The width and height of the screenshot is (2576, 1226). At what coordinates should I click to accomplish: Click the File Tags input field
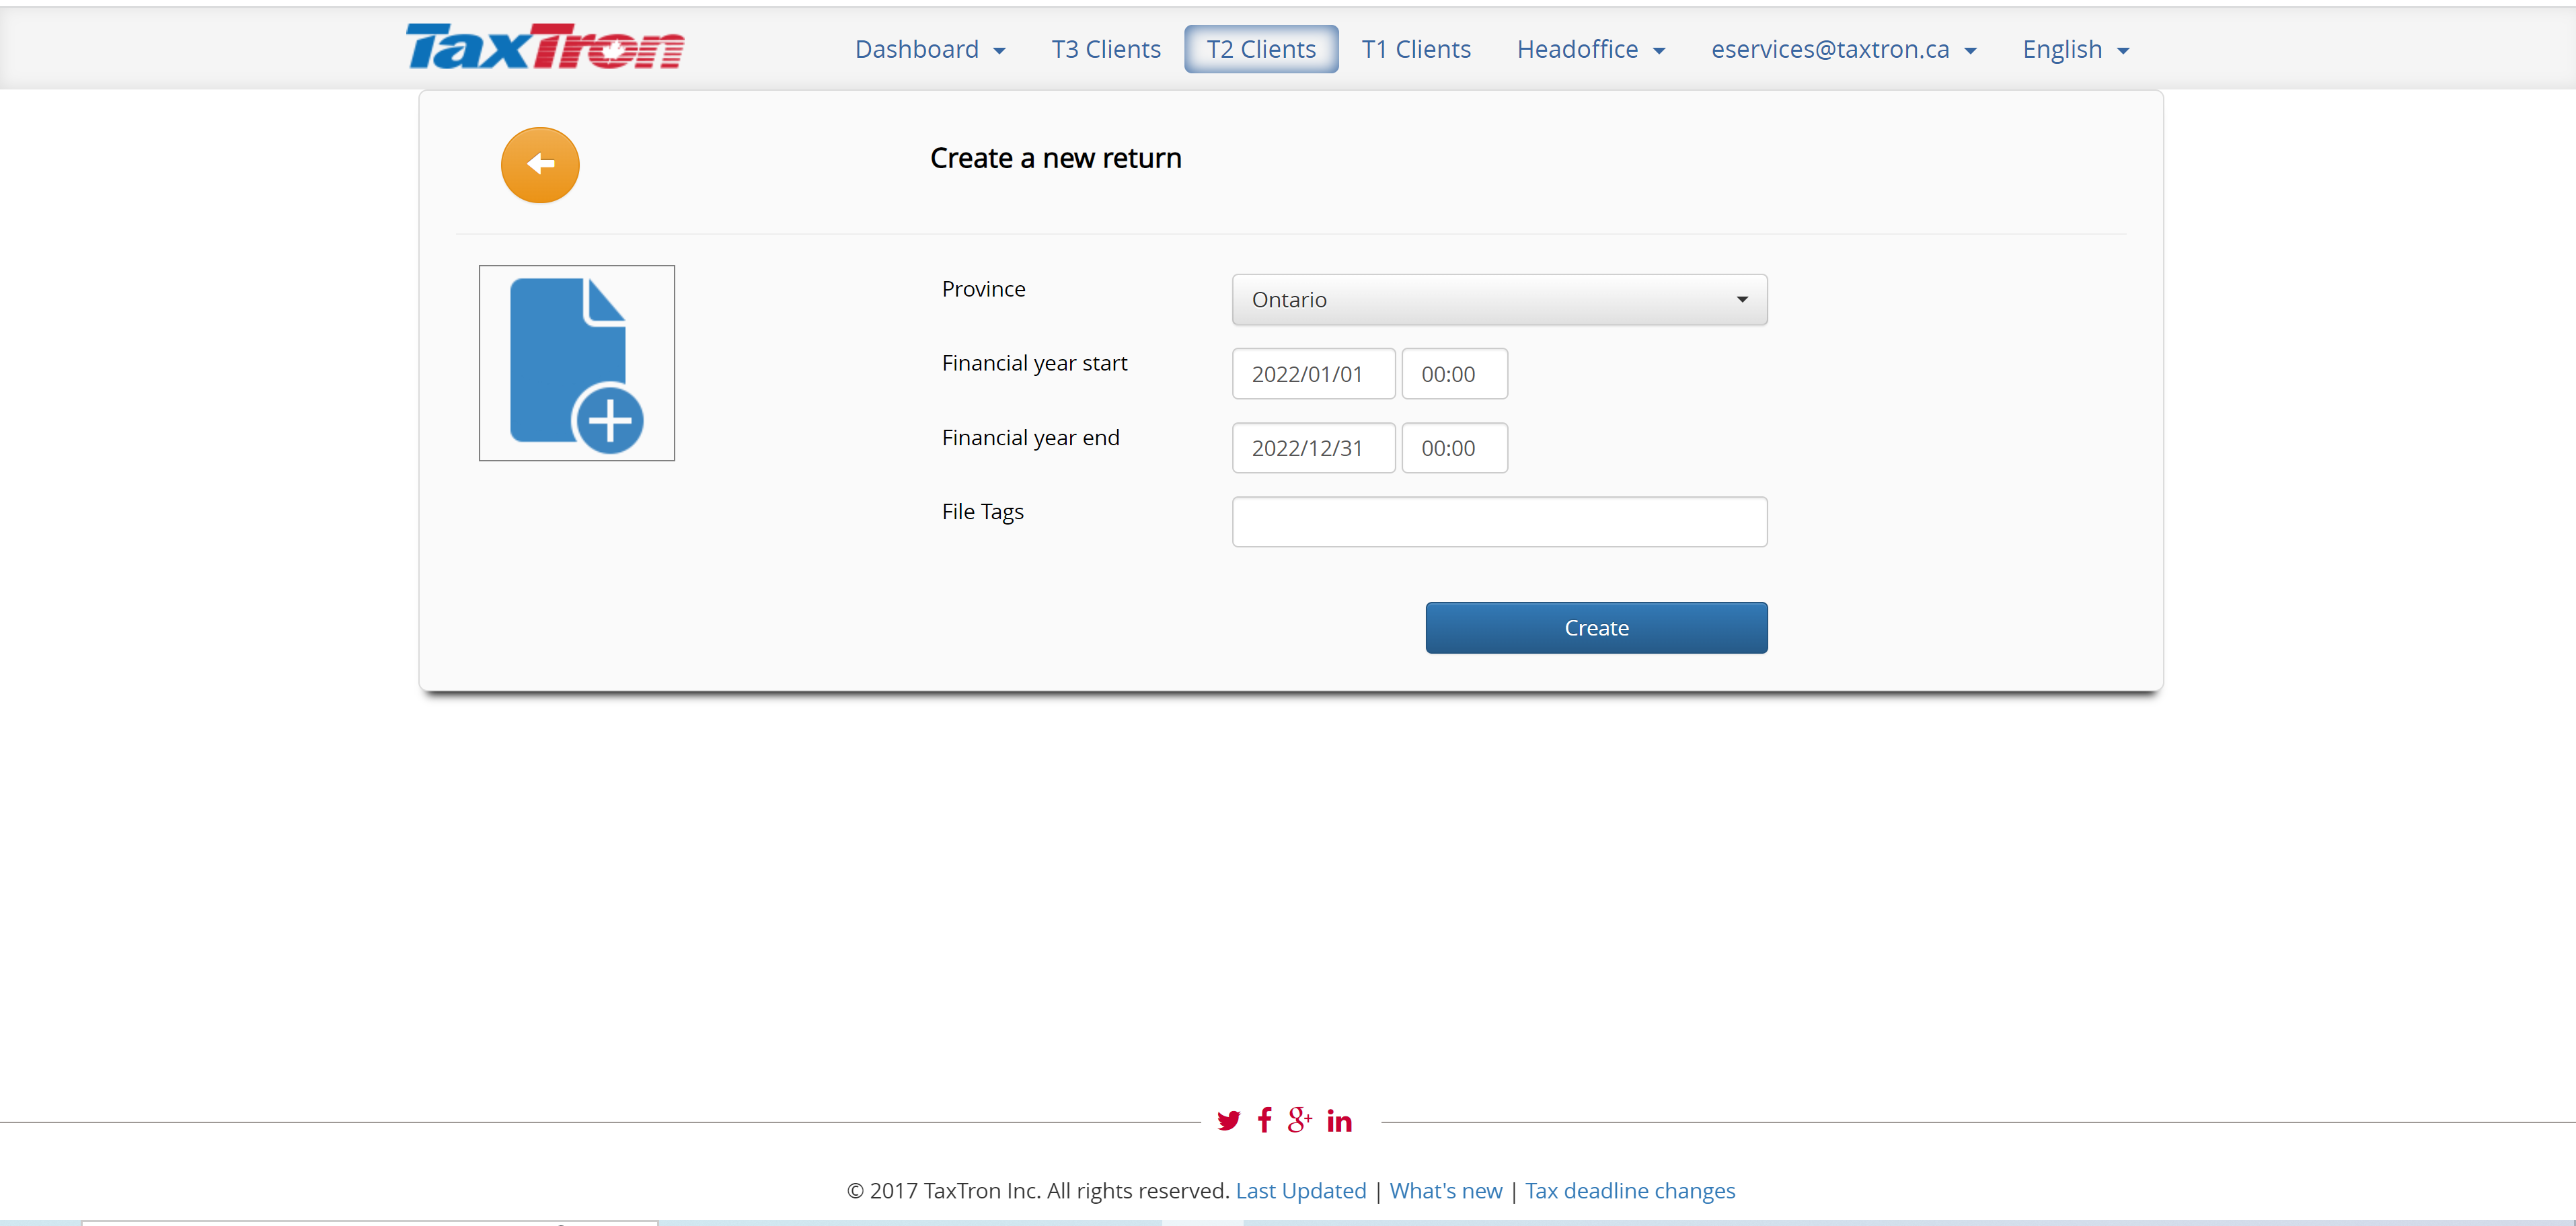pos(1499,522)
